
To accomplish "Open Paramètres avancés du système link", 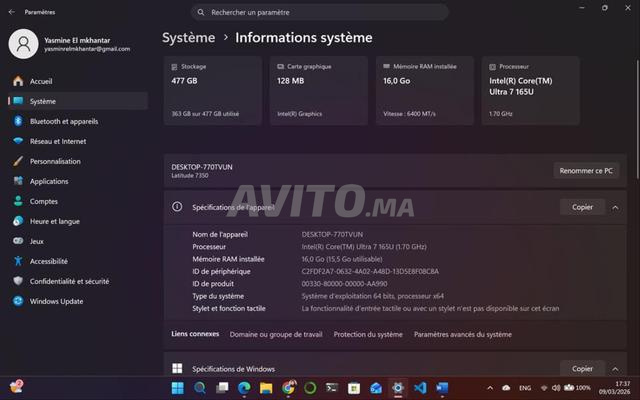I will (462, 334).
